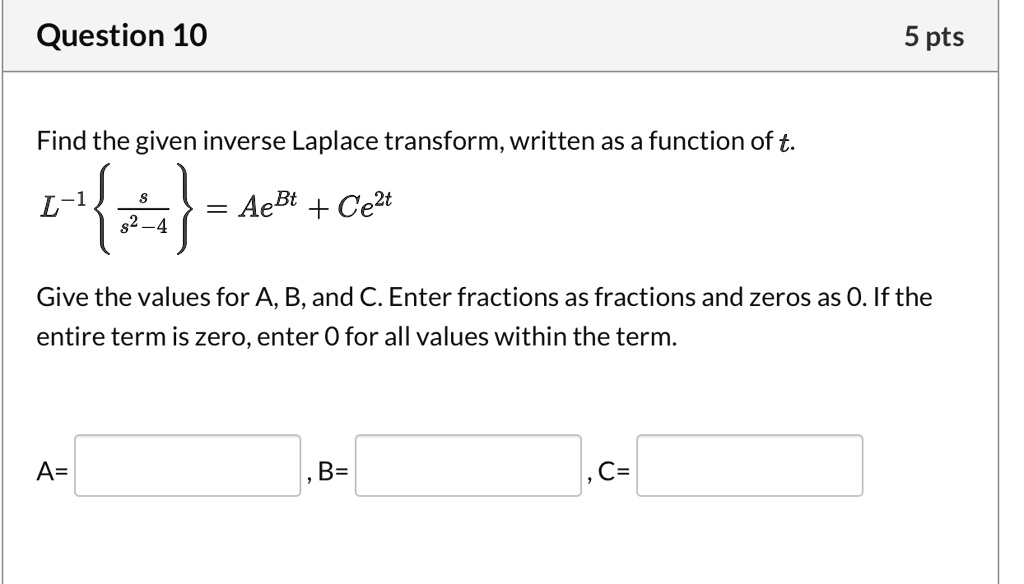Place cursor in the rightmost answer box
This screenshot has height=584, width=1024.
(750, 466)
